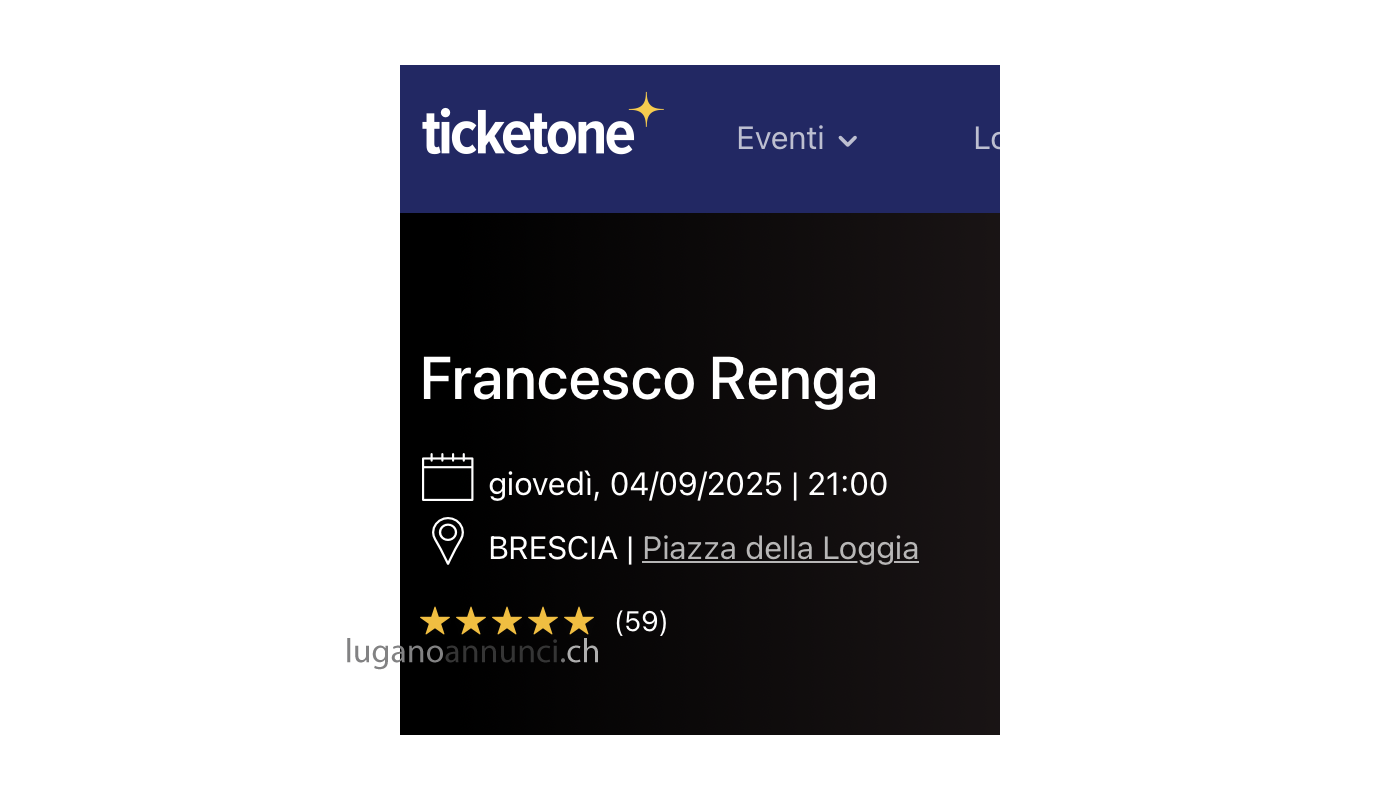Screen dimensions: 1400x800
Task: Click the location pin icon
Action: [x=448, y=541]
